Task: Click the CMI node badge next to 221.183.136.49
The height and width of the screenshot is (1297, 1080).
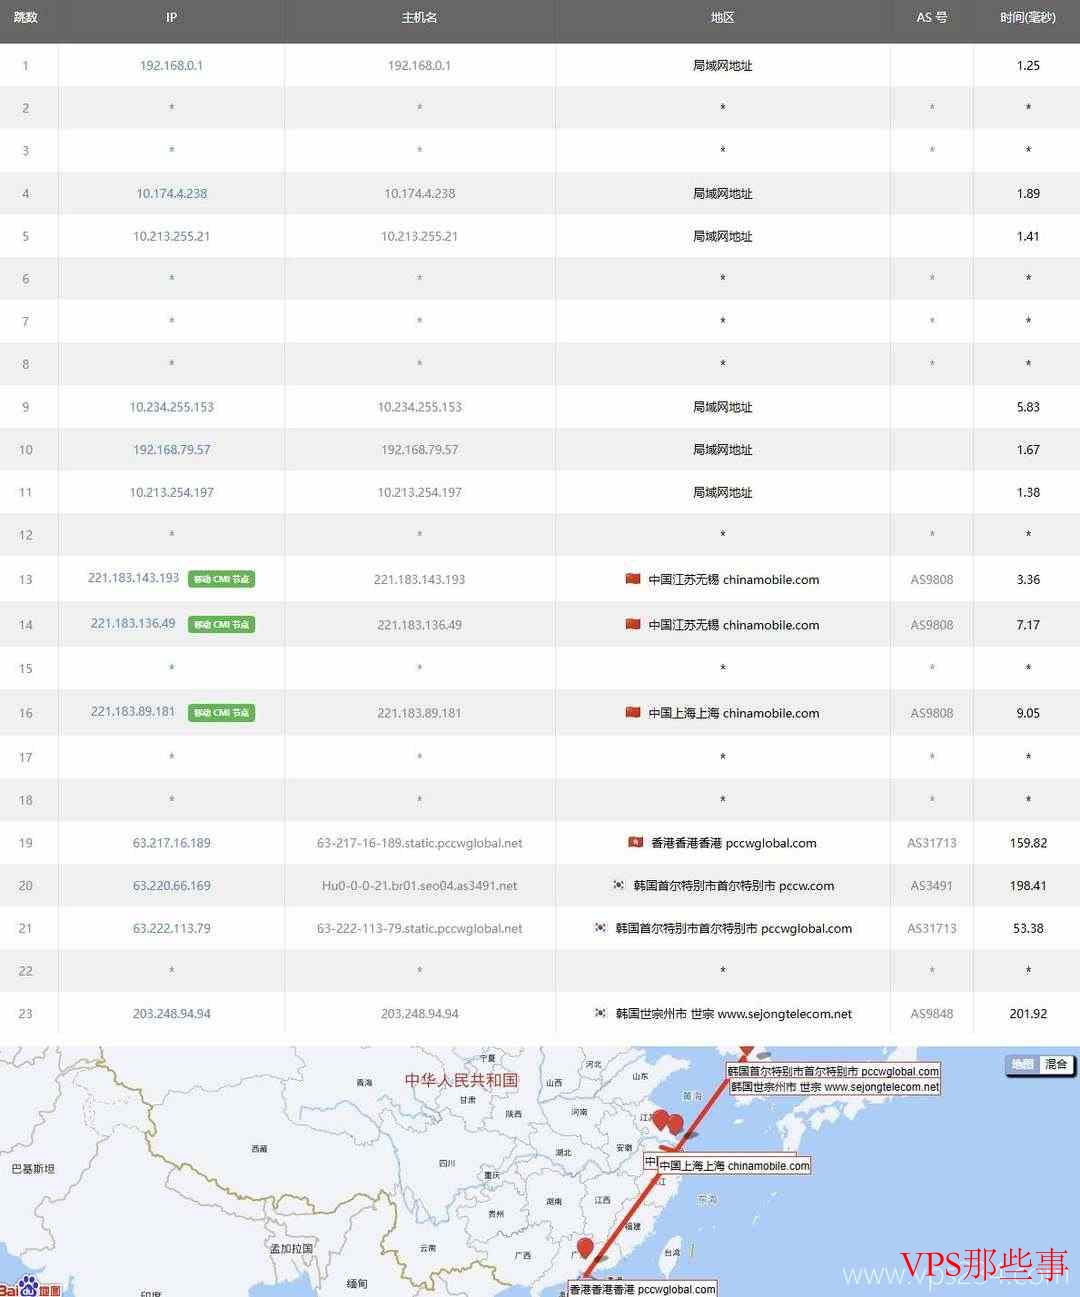Action: [221, 624]
